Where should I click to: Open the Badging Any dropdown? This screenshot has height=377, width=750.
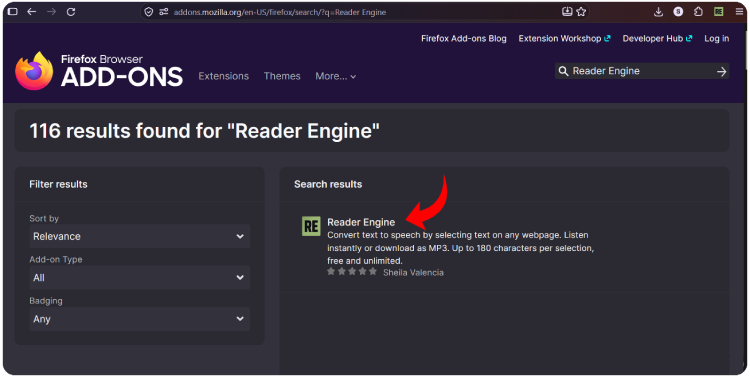pos(139,319)
